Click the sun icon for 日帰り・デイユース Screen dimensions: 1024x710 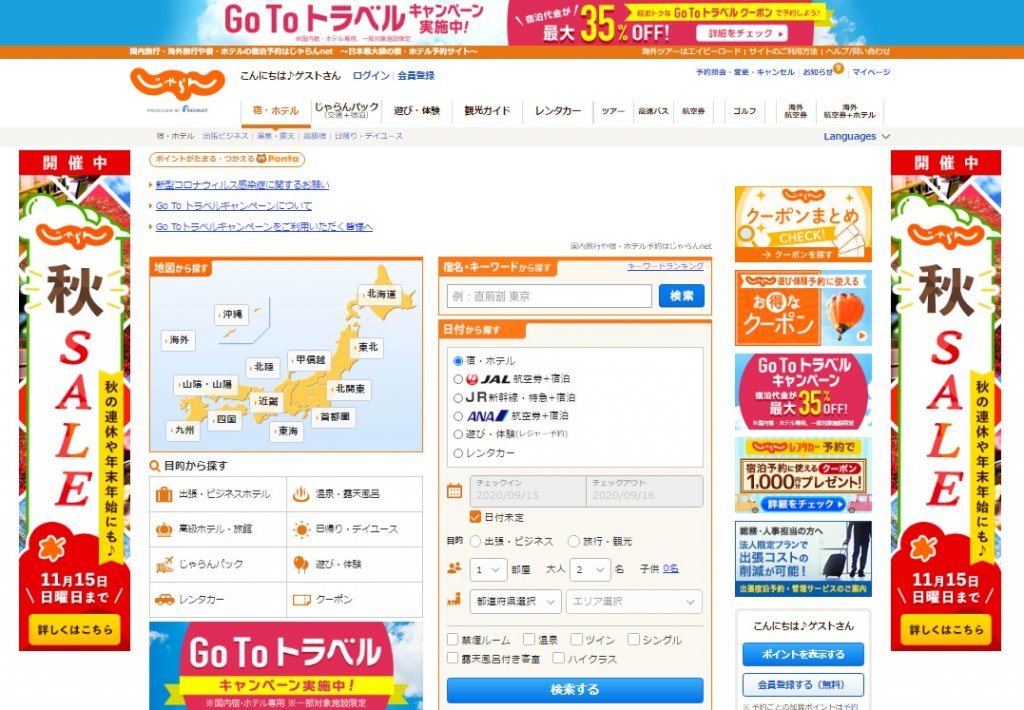click(301, 529)
